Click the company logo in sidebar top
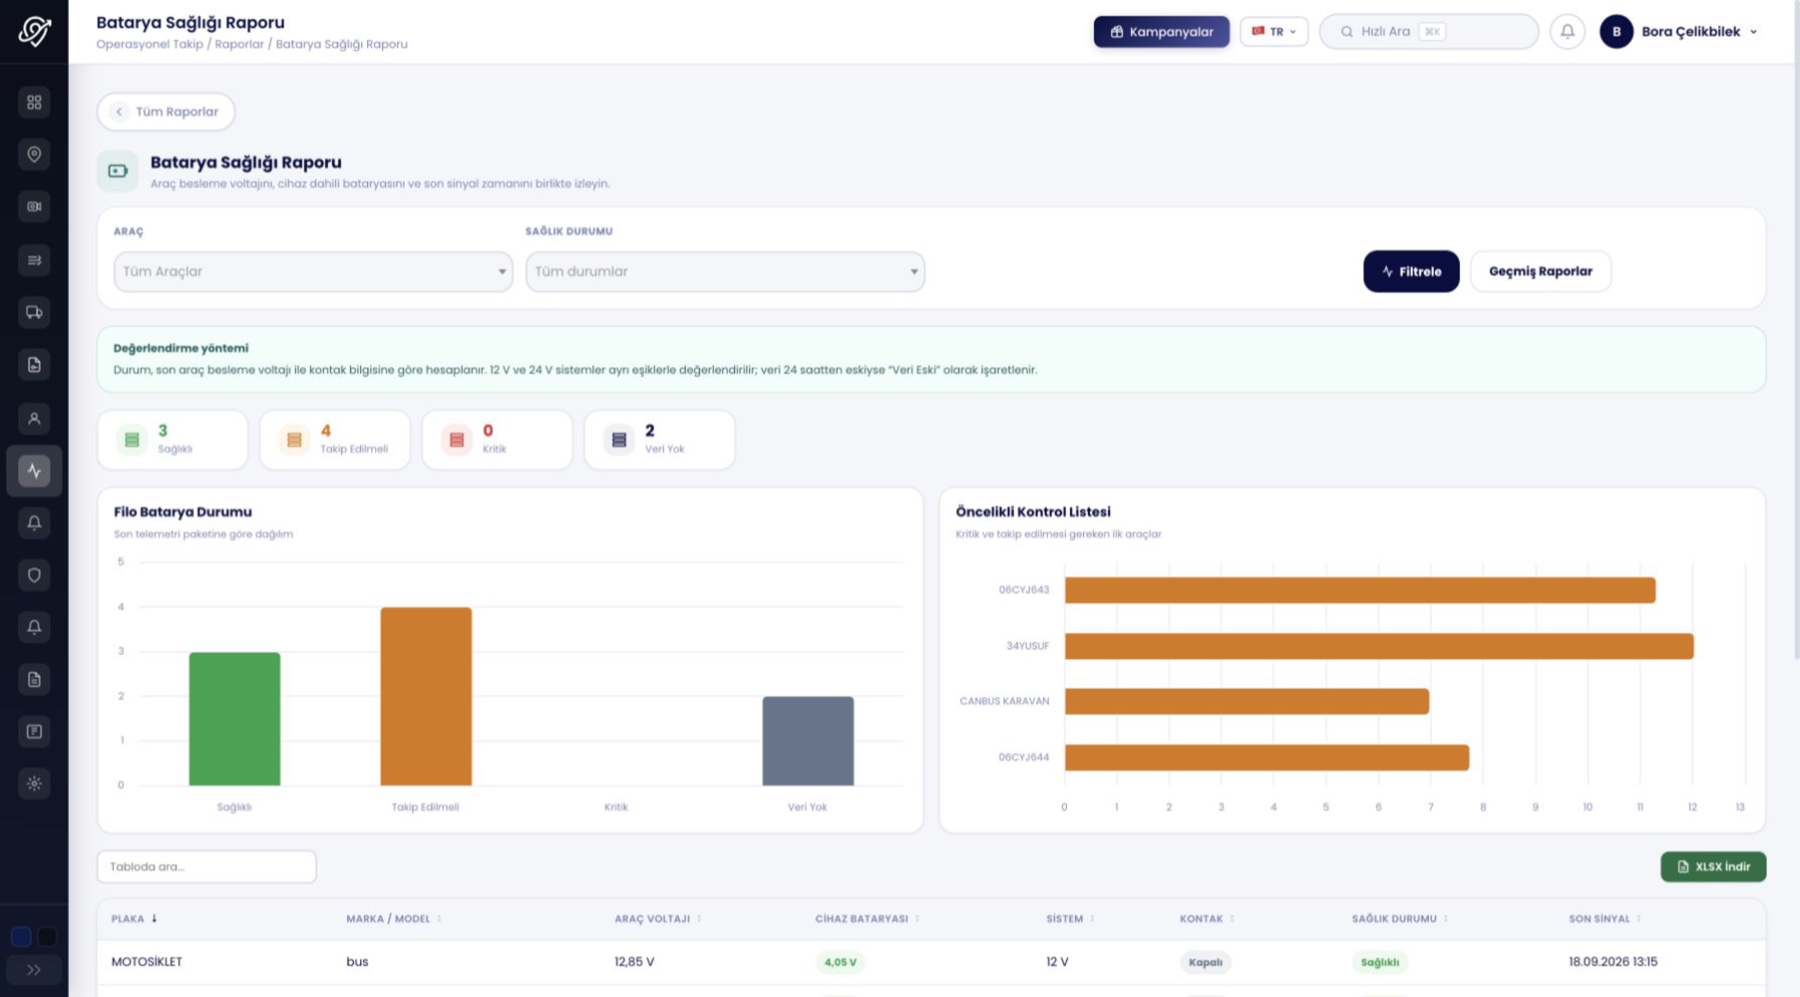The height and width of the screenshot is (997, 1800). (34, 31)
